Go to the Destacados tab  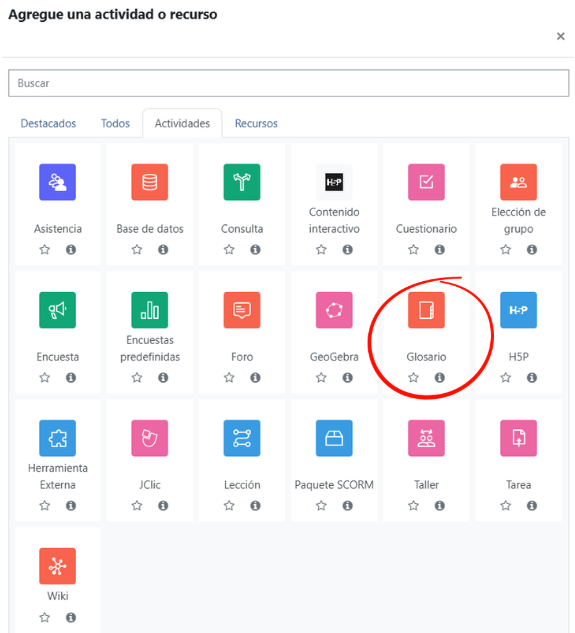[48, 123]
